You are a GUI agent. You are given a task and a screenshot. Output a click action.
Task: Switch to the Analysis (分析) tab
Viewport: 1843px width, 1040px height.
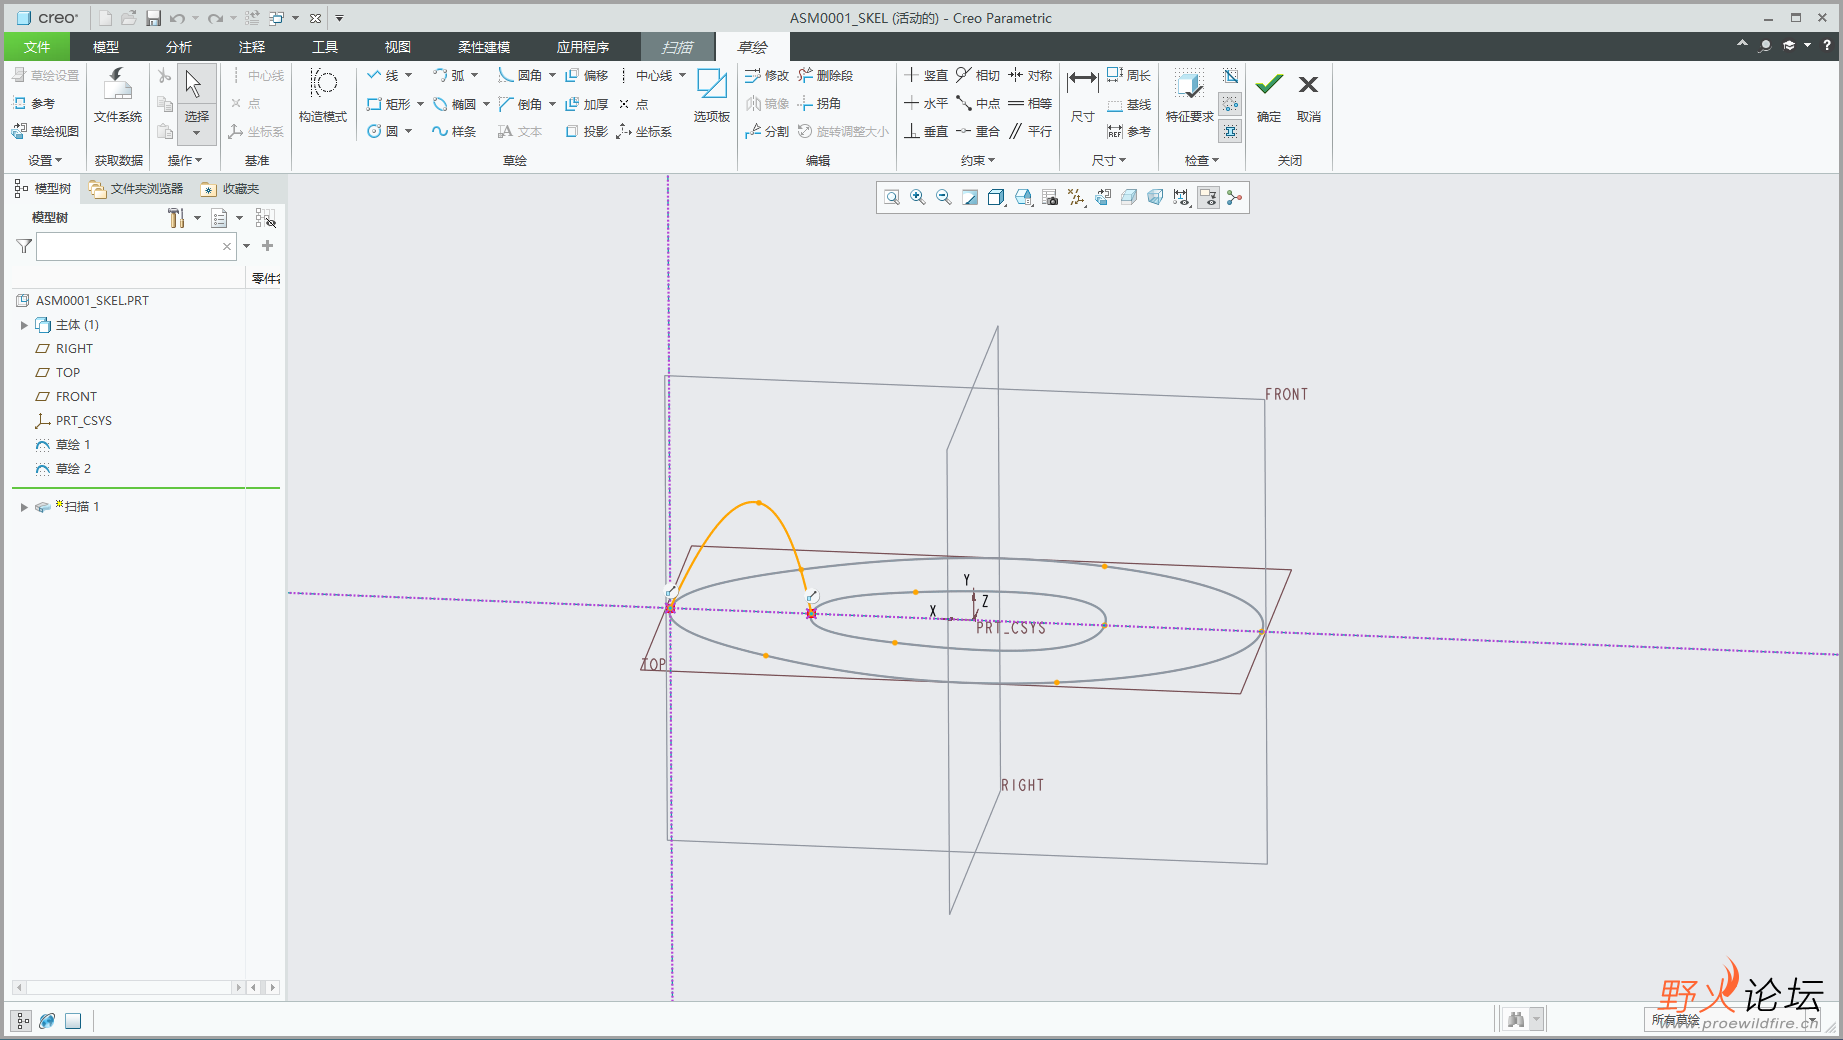click(179, 47)
